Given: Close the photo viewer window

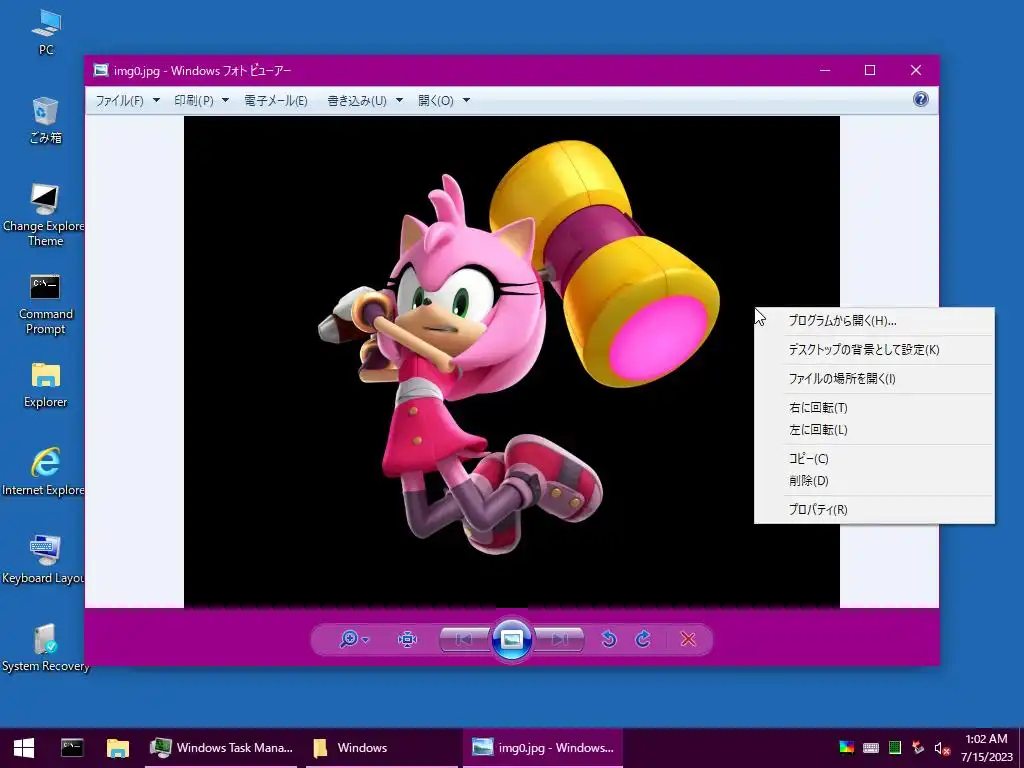Looking at the screenshot, I should click(x=916, y=70).
